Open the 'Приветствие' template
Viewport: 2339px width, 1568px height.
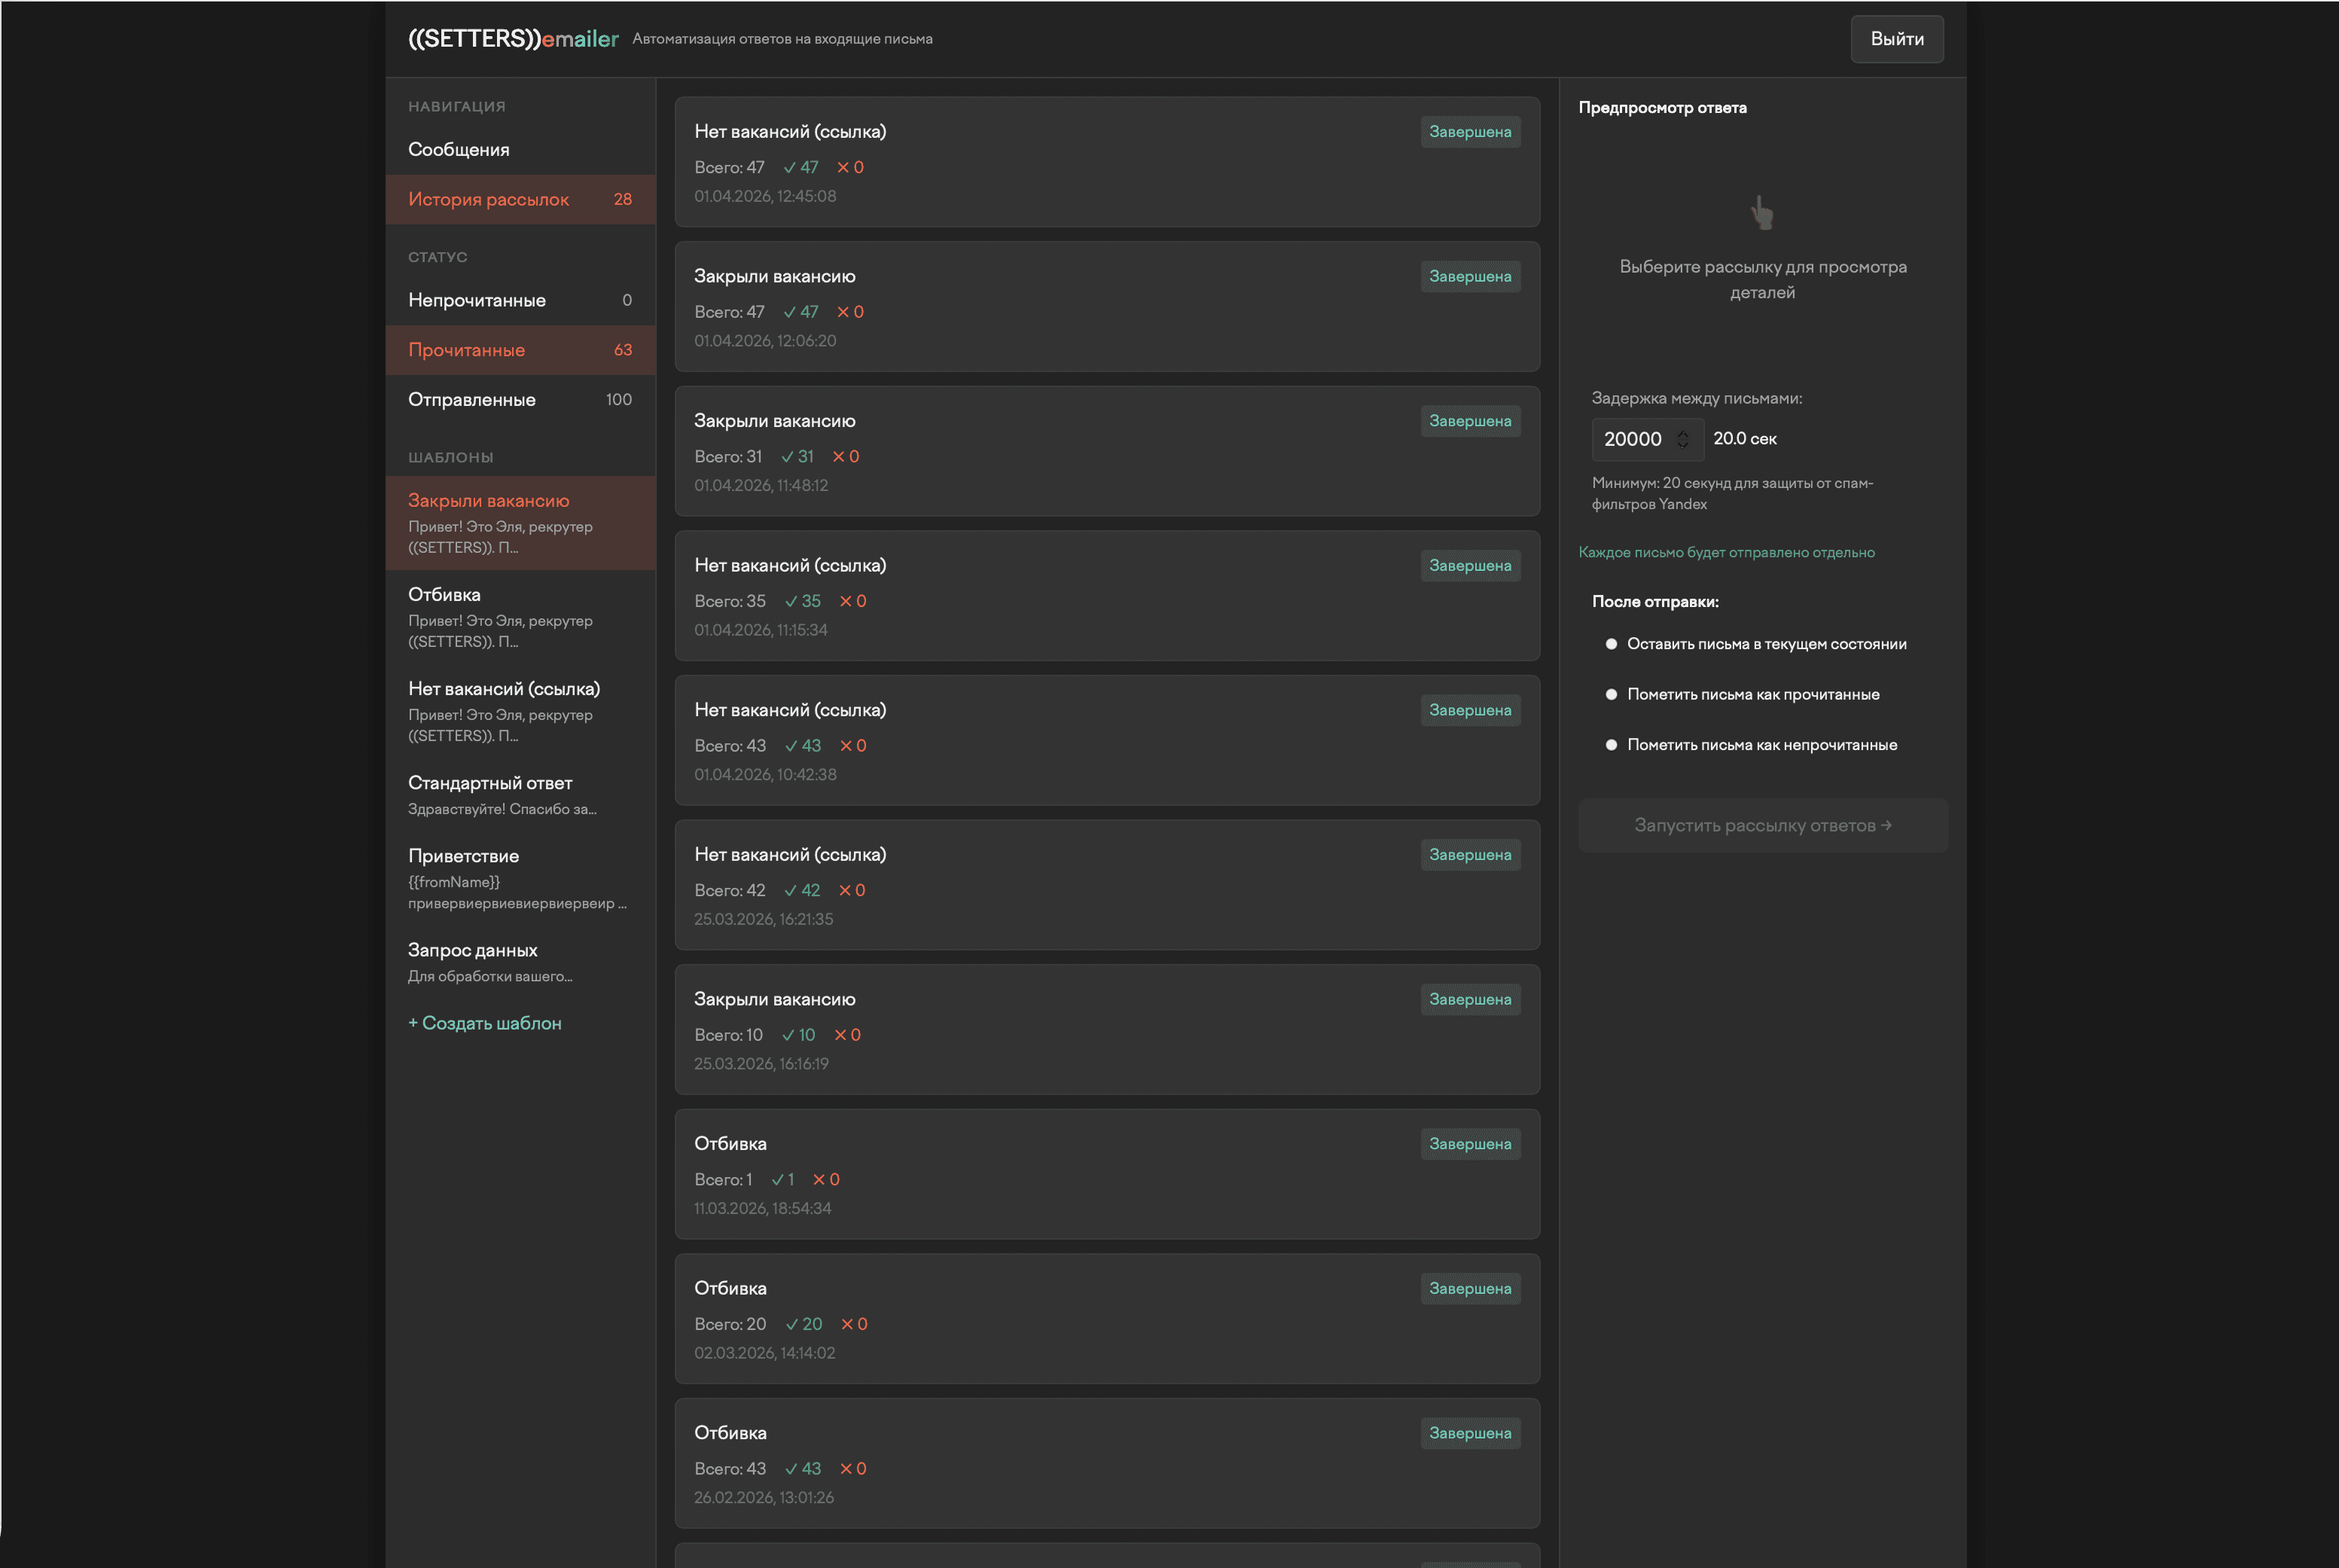463,856
